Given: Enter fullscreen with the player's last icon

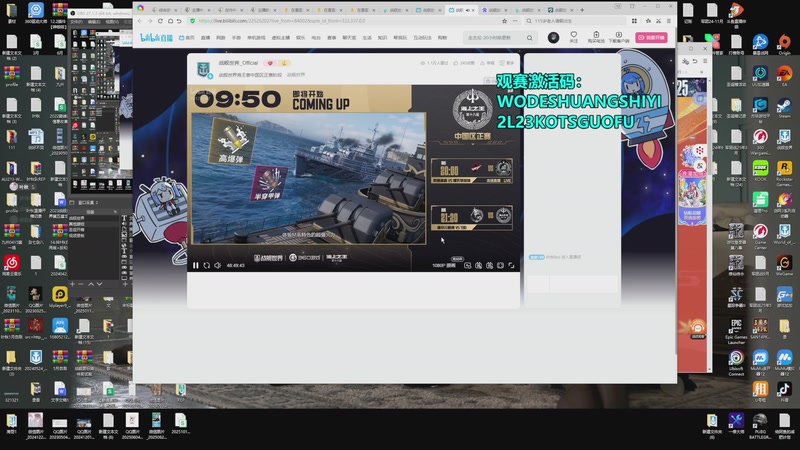Looking at the screenshot, I should point(511,265).
